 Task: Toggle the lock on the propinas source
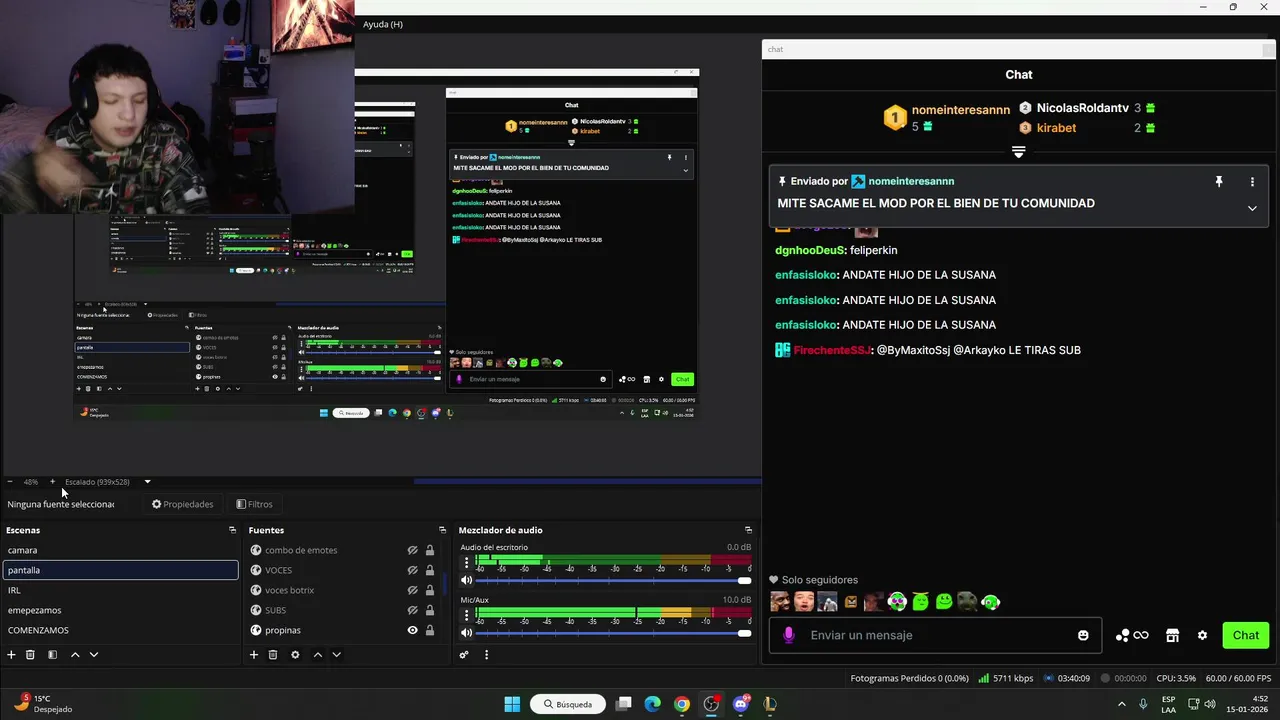pos(430,630)
